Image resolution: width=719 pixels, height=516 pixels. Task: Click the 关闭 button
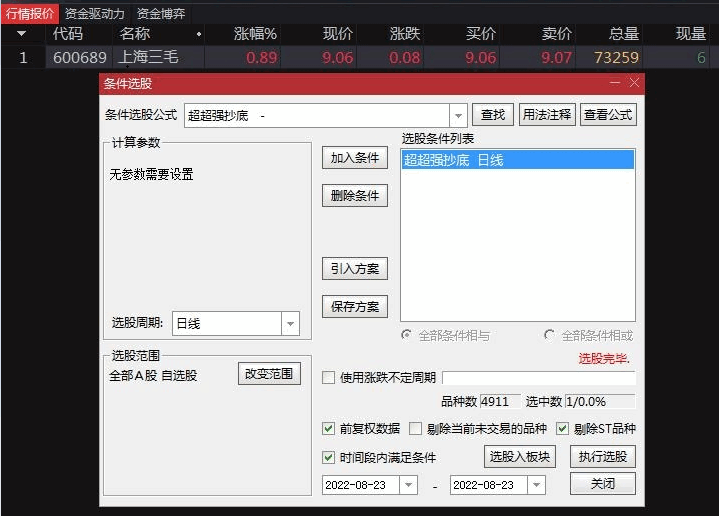coord(603,483)
